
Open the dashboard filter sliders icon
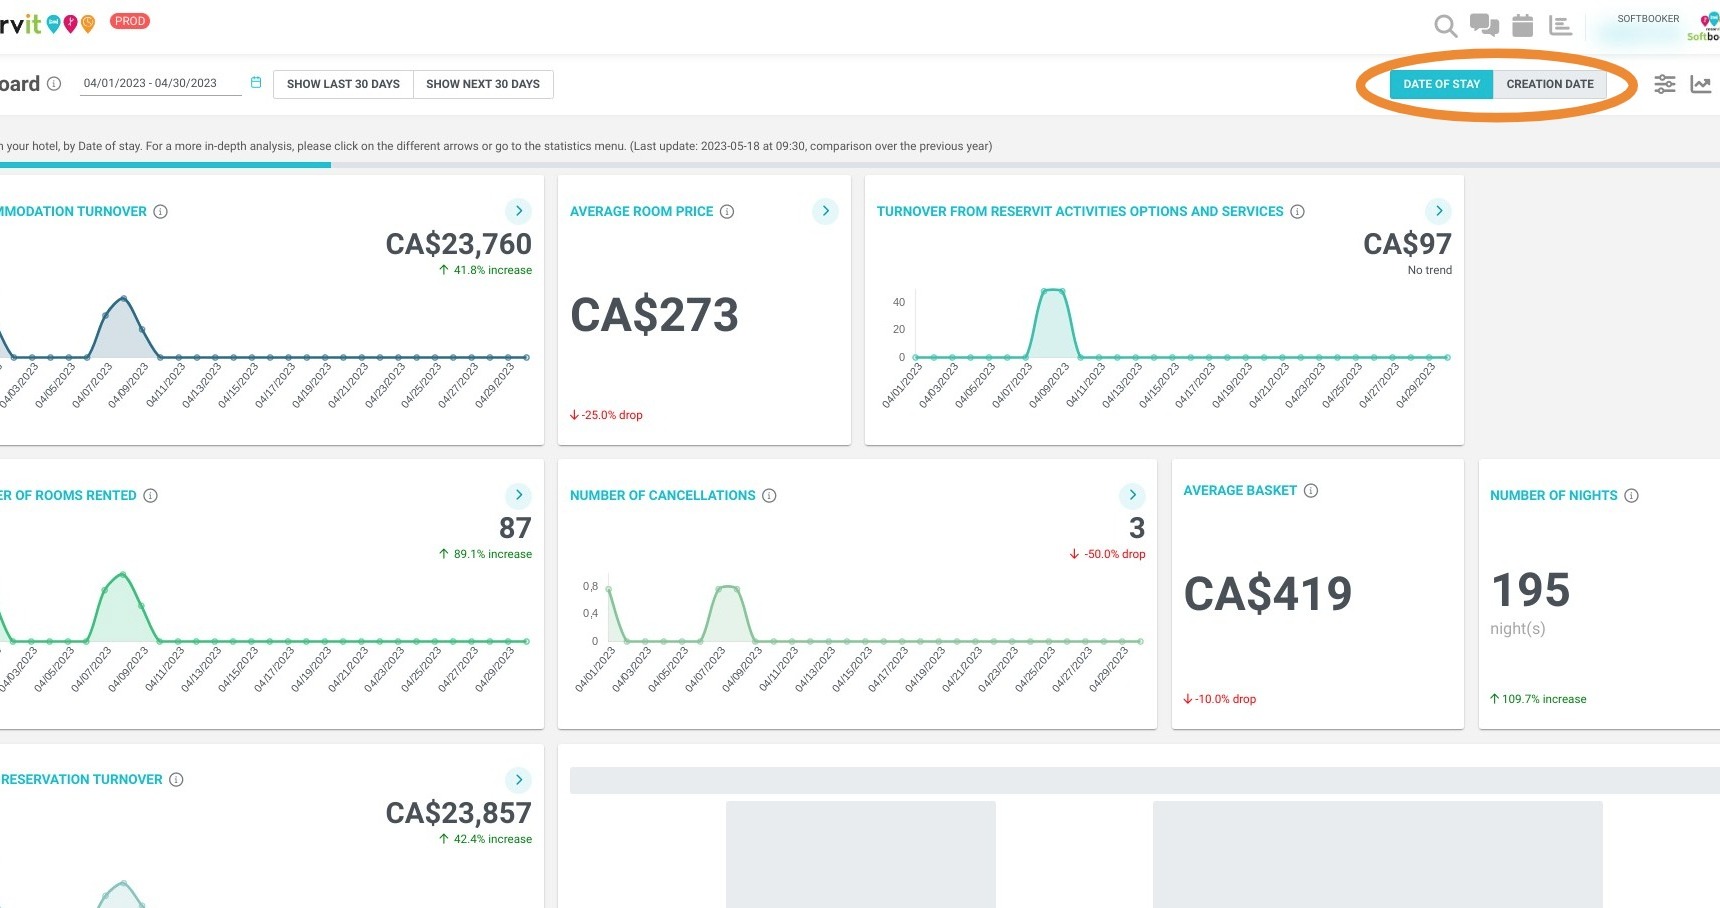click(x=1664, y=84)
